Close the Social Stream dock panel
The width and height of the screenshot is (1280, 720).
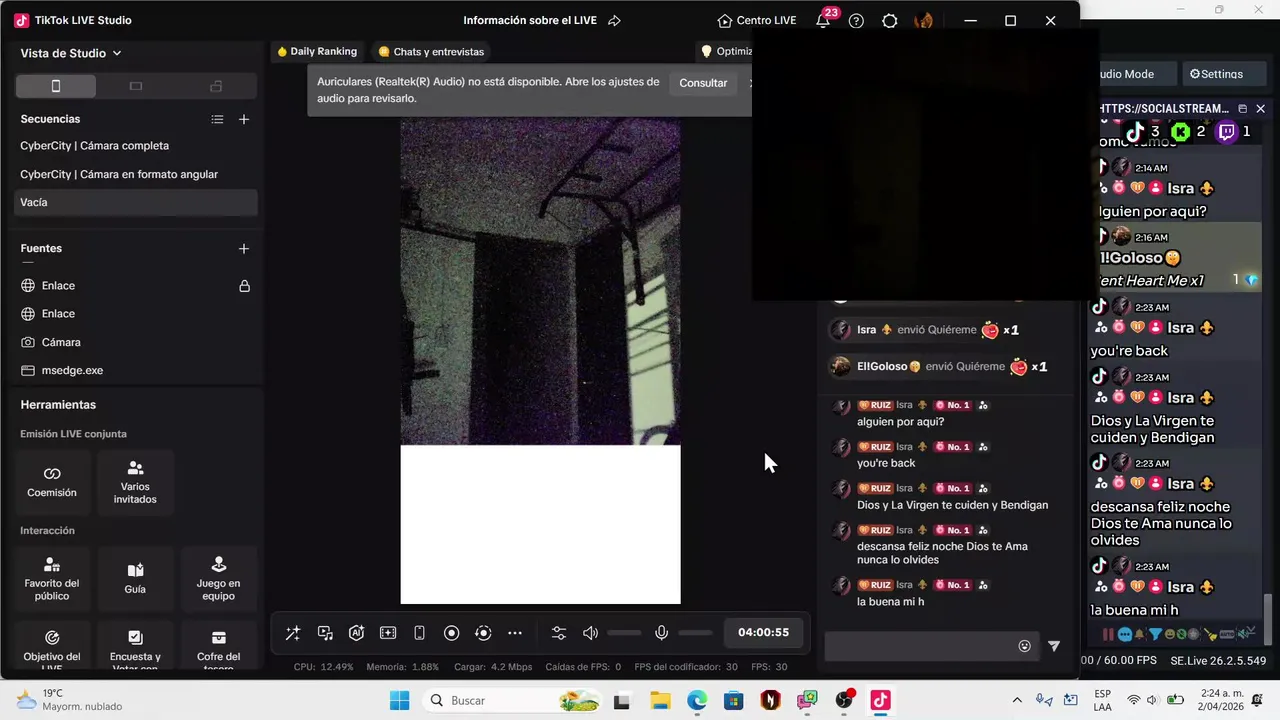[1261, 108]
